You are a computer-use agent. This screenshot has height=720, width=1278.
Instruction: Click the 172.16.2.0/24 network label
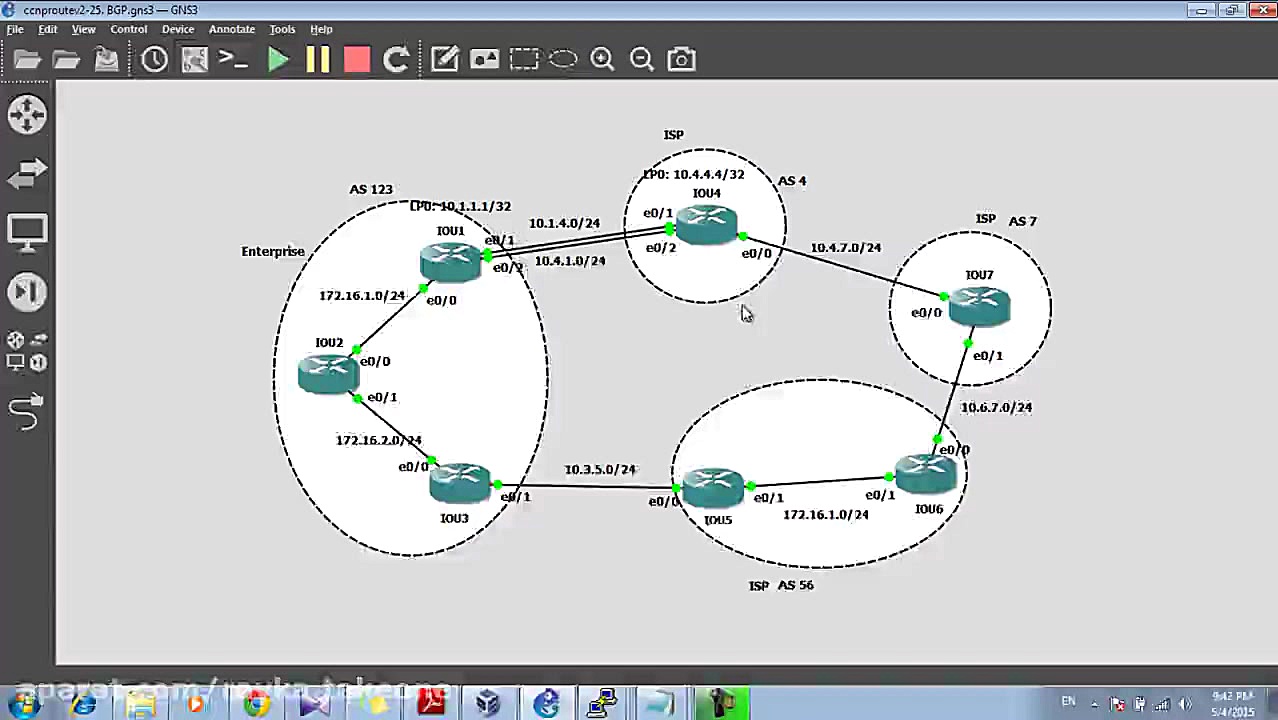(x=379, y=439)
